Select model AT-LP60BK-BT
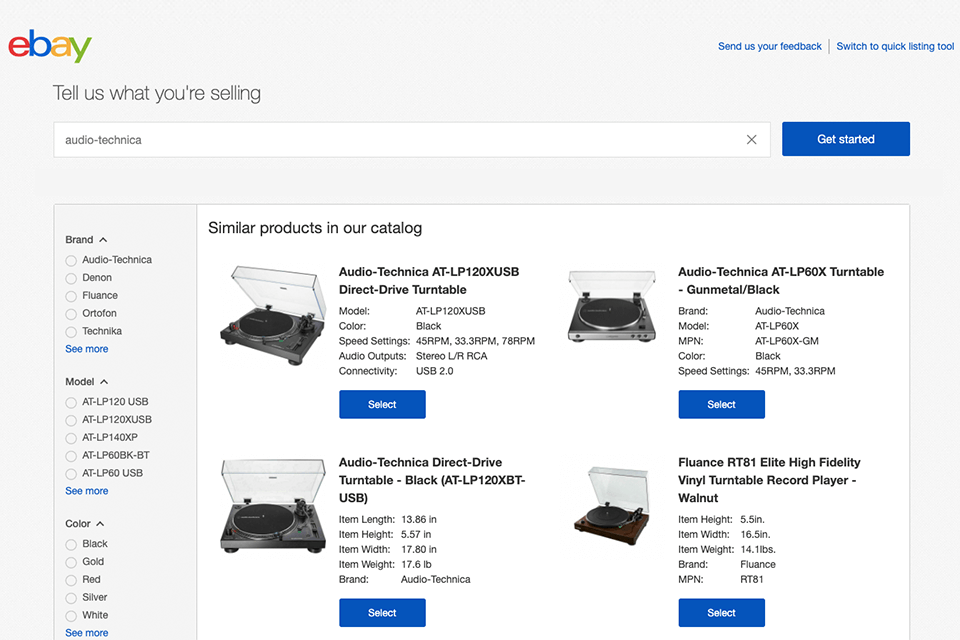The width and height of the screenshot is (960, 640). [71, 456]
